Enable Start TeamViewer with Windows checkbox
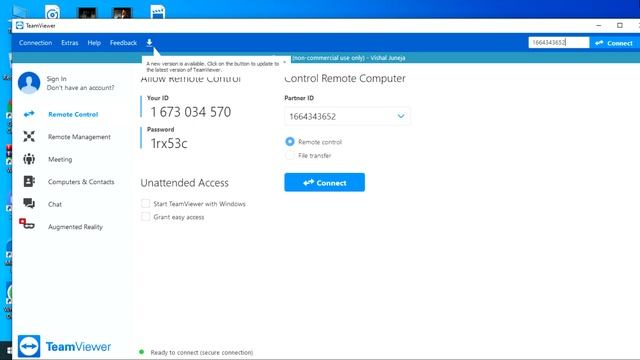The image size is (640, 360). [x=145, y=203]
